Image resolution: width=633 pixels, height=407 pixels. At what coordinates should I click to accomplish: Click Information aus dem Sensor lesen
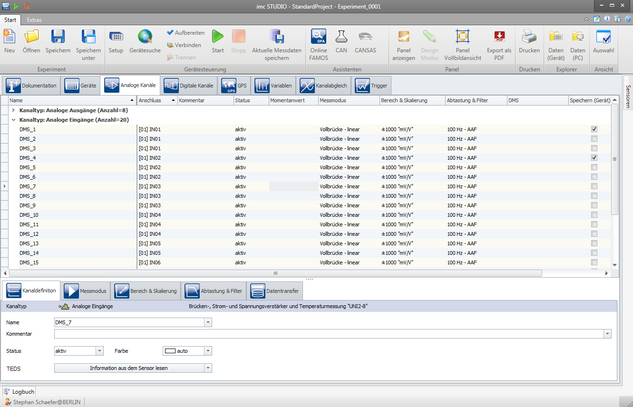pos(133,368)
